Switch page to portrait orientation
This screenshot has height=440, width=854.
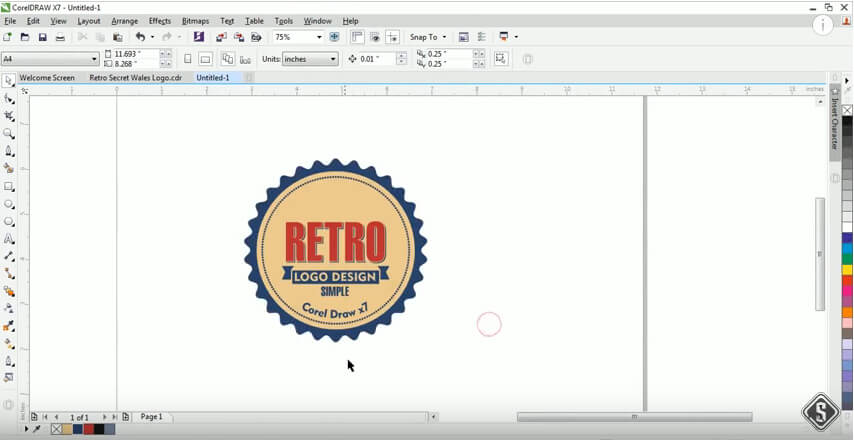[187, 59]
